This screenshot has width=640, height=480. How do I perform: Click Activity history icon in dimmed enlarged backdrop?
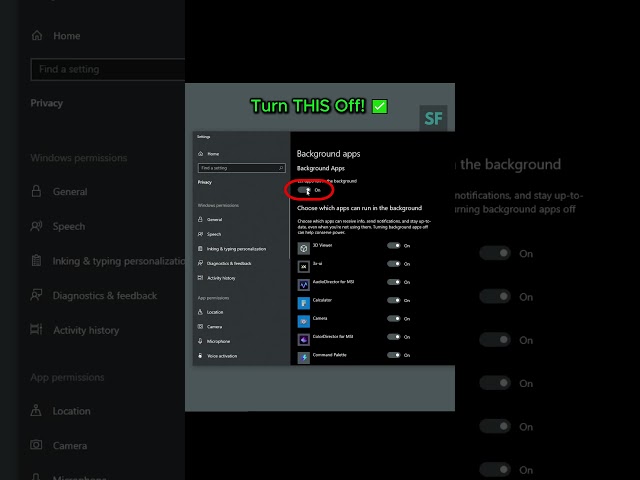point(36,329)
